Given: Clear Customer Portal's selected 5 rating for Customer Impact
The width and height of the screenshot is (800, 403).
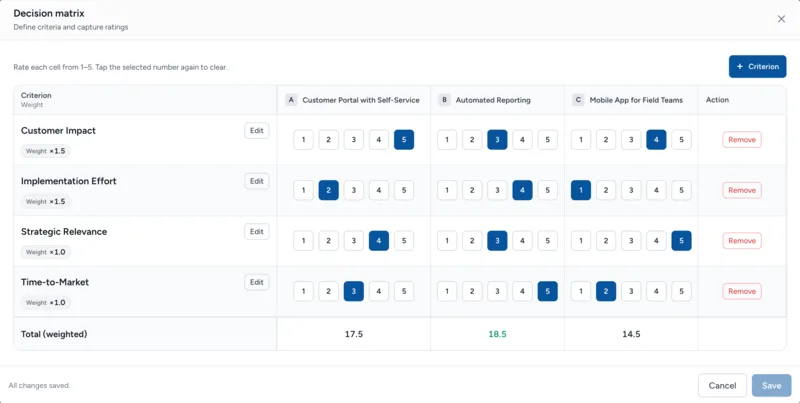Looking at the screenshot, I should (x=403, y=140).
